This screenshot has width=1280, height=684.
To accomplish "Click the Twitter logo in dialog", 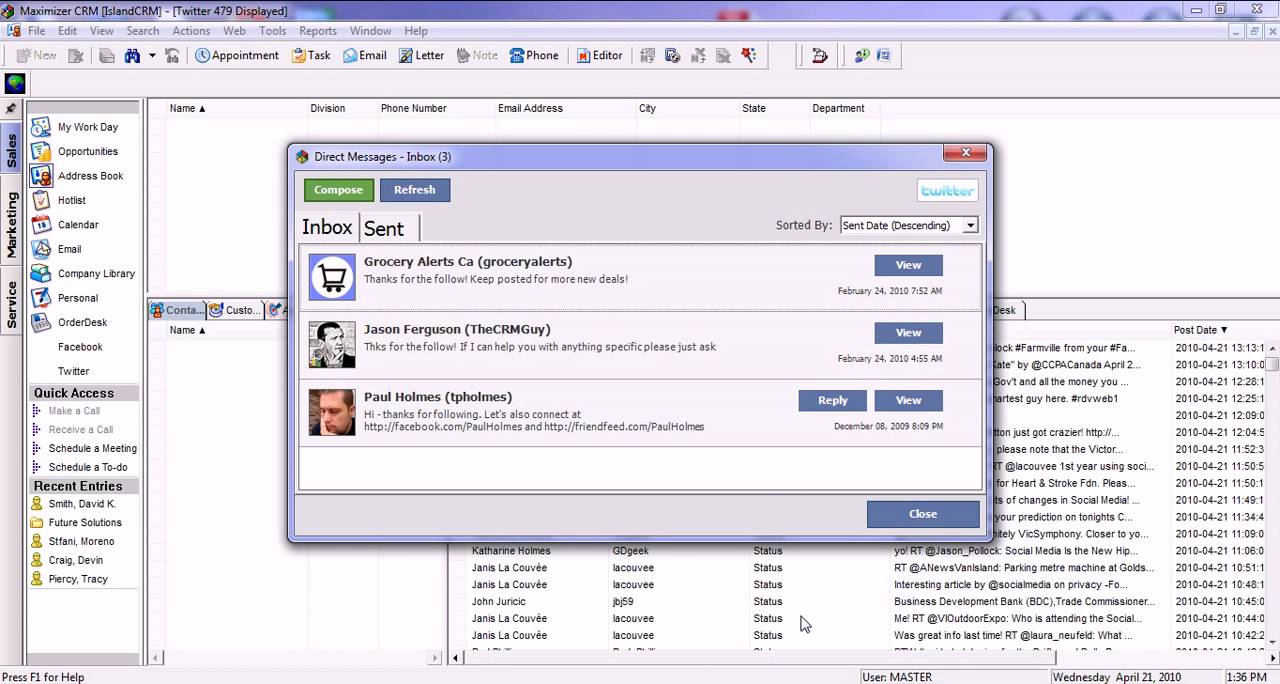I will (947, 191).
